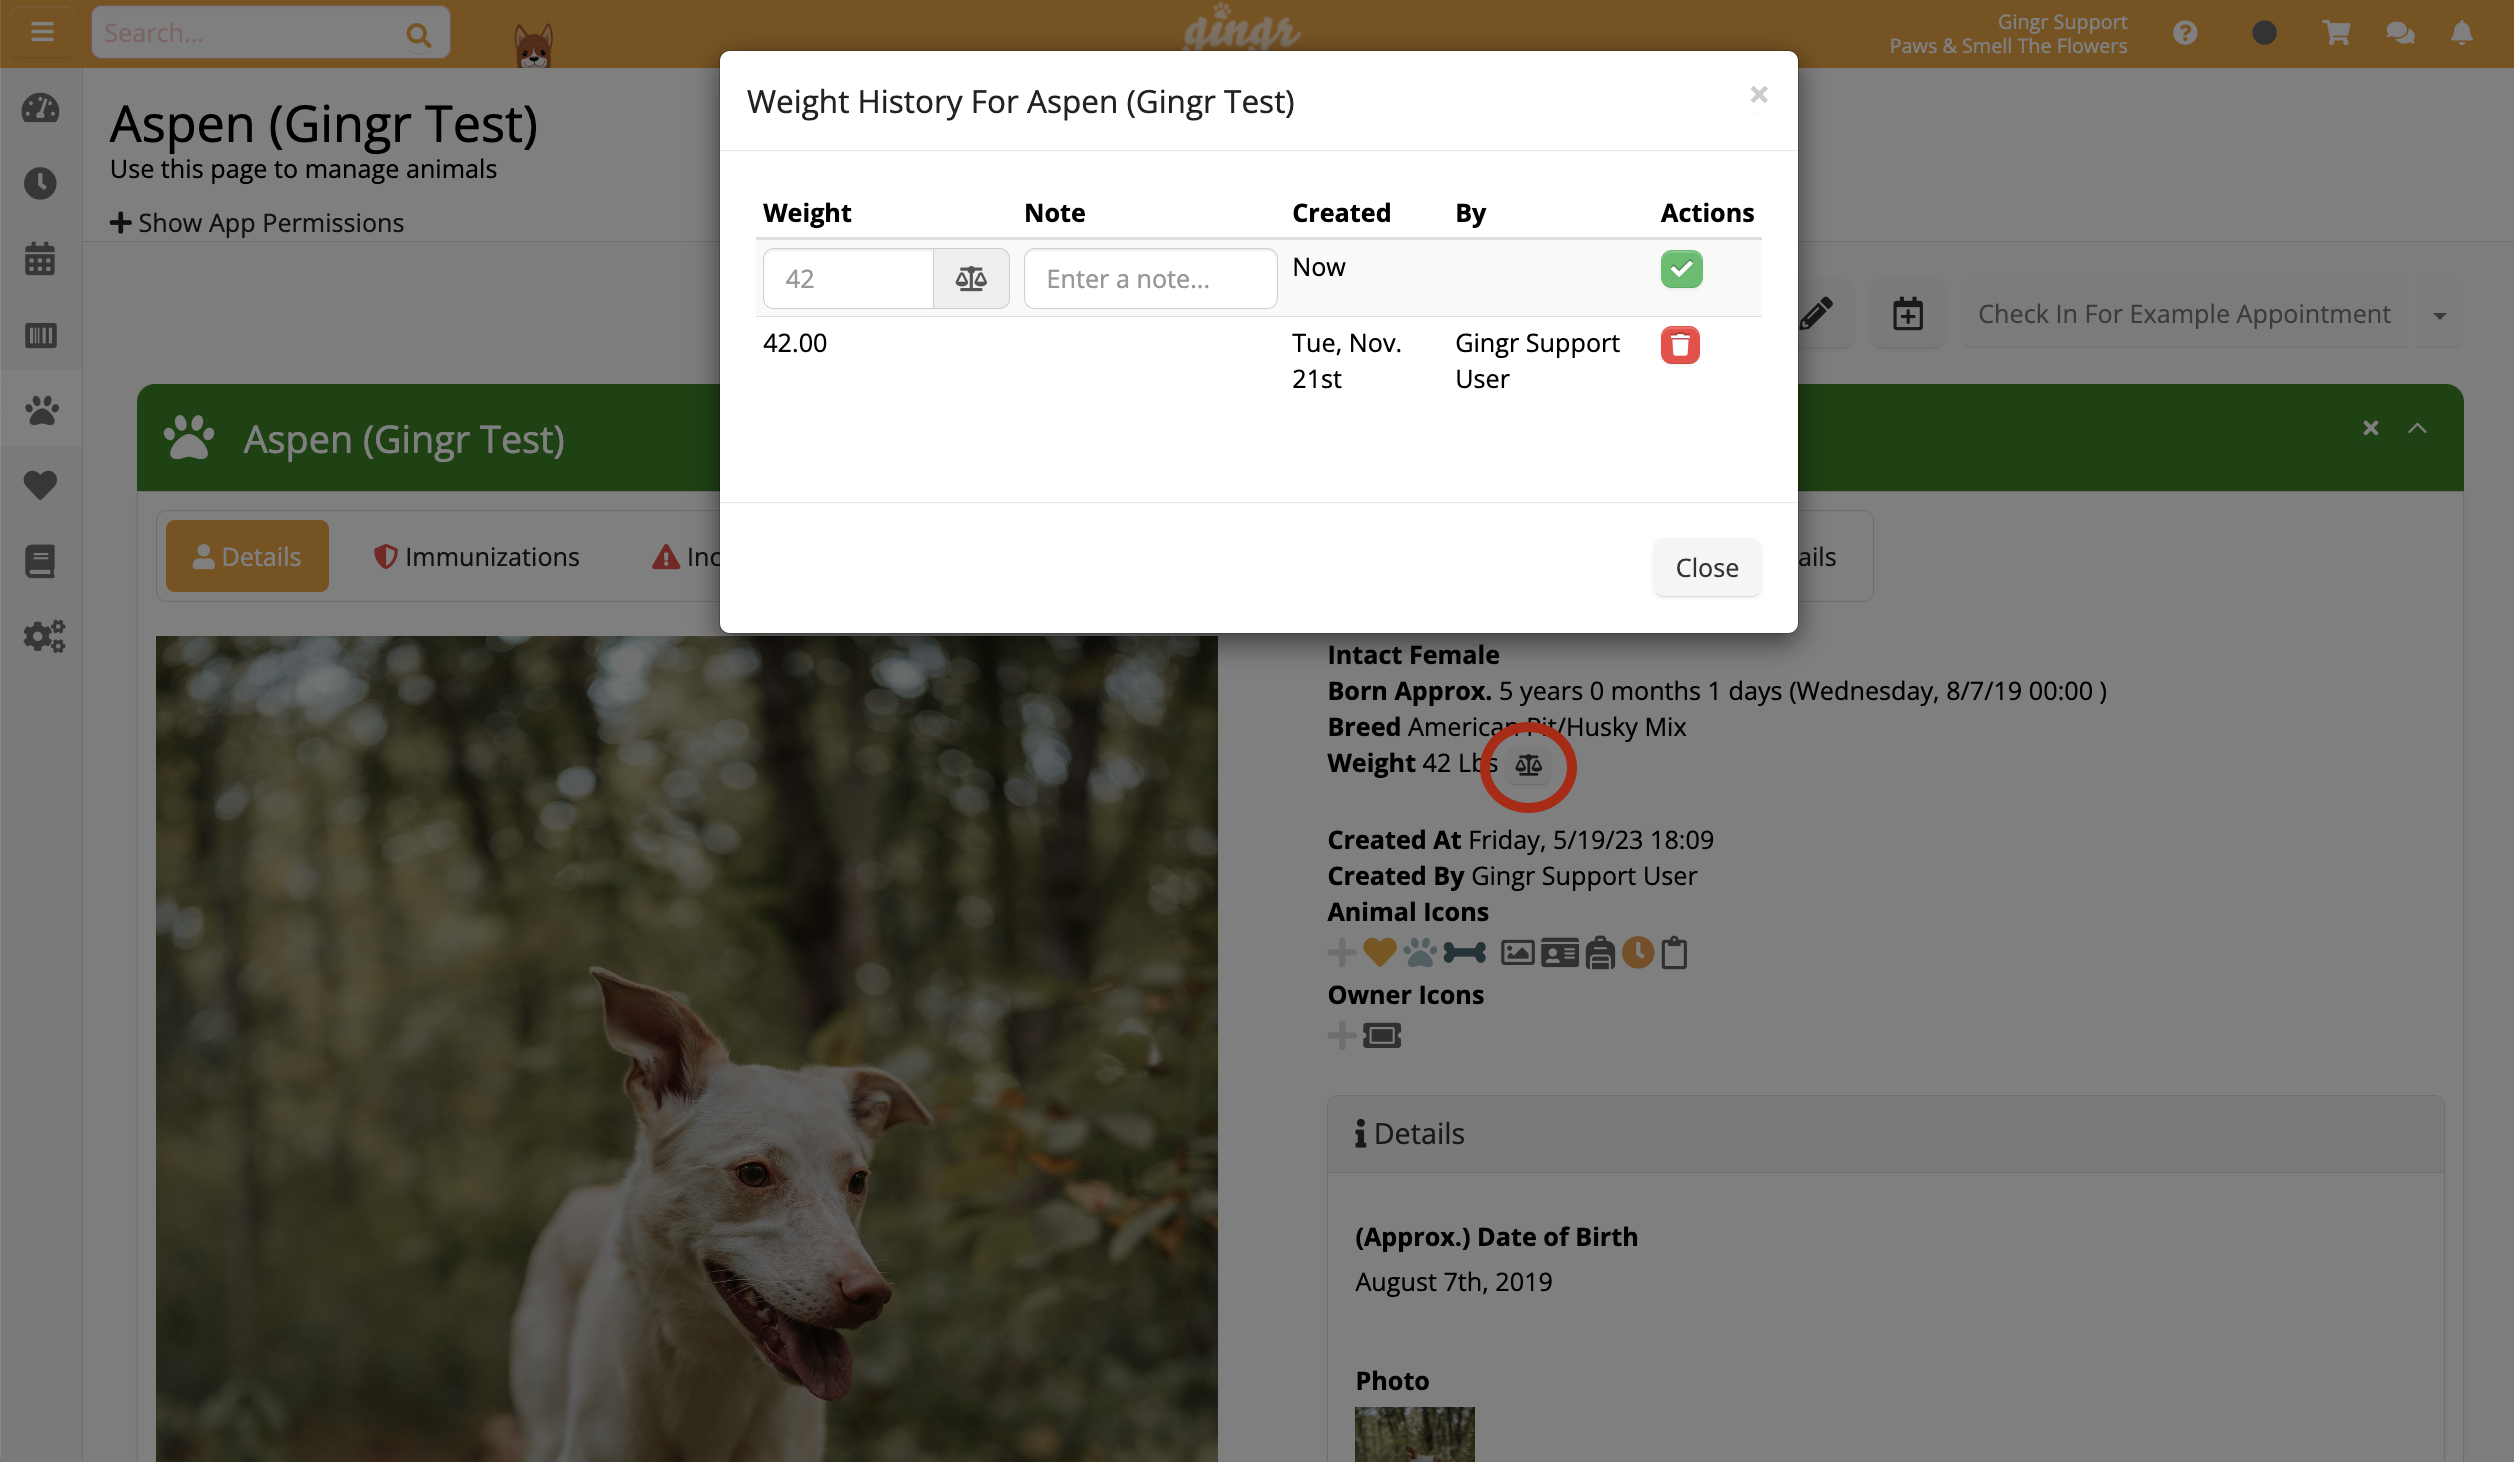Image resolution: width=2514 pixels, height=1462 pixels.
Task: Click the bone animal icon
Action: click(1465, 953)
